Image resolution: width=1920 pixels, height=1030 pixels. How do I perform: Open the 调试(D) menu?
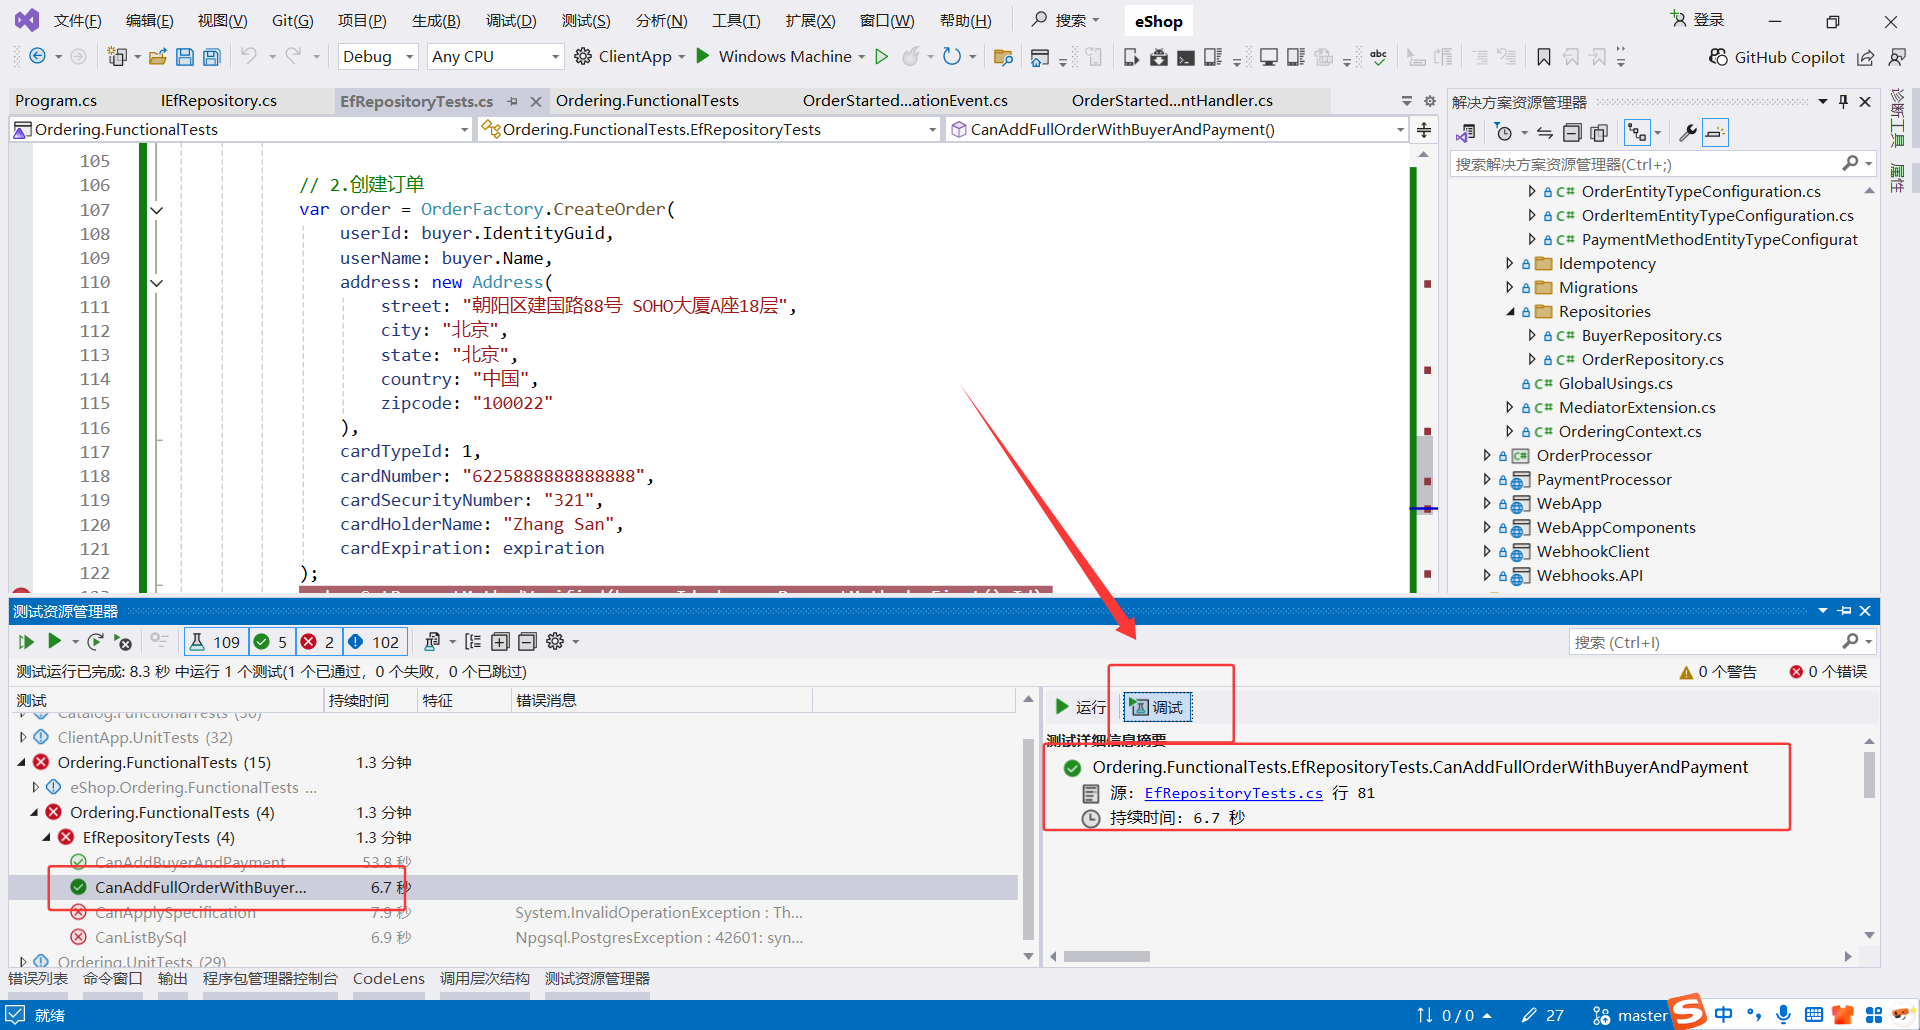[511, 21]
